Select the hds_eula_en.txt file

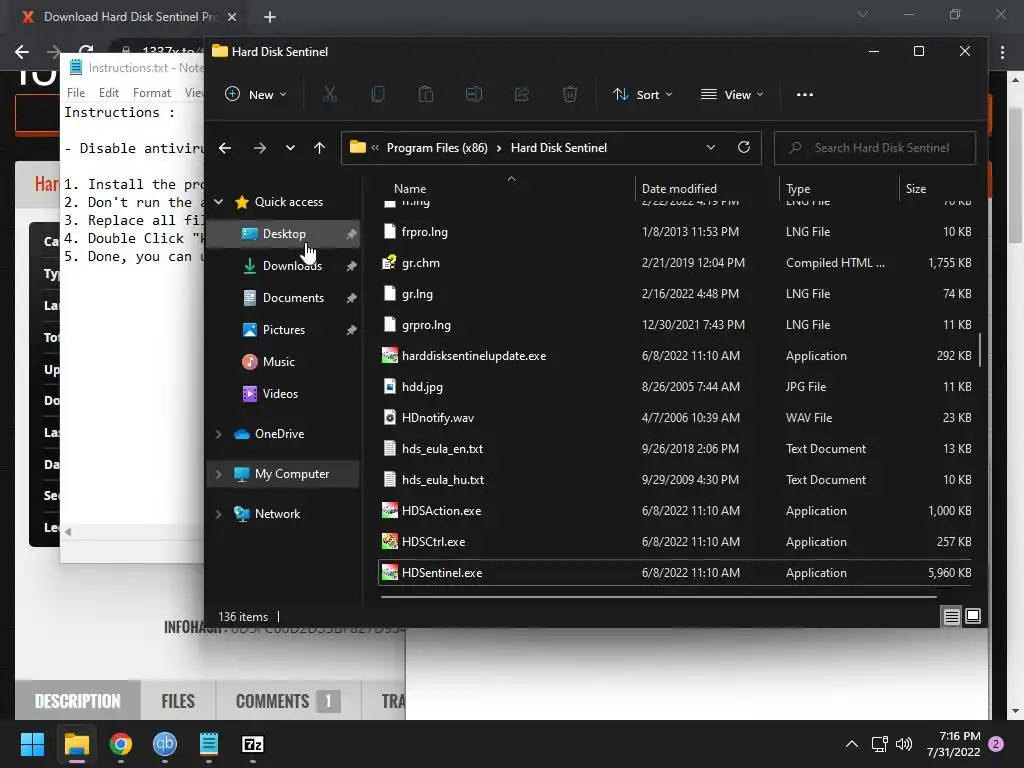[675, 449]
